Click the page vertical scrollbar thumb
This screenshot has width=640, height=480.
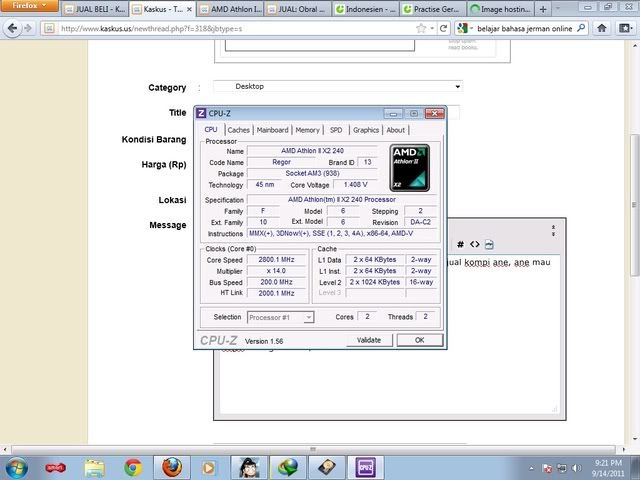pyautogui.click(x=634, y=205)
